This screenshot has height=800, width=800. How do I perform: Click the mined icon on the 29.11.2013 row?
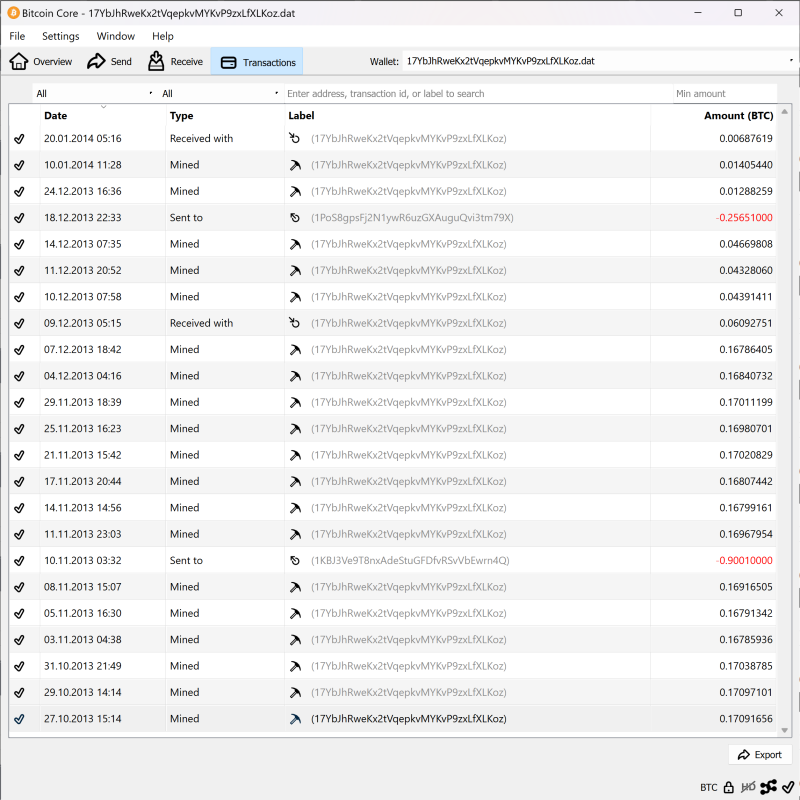pos(295,403)
